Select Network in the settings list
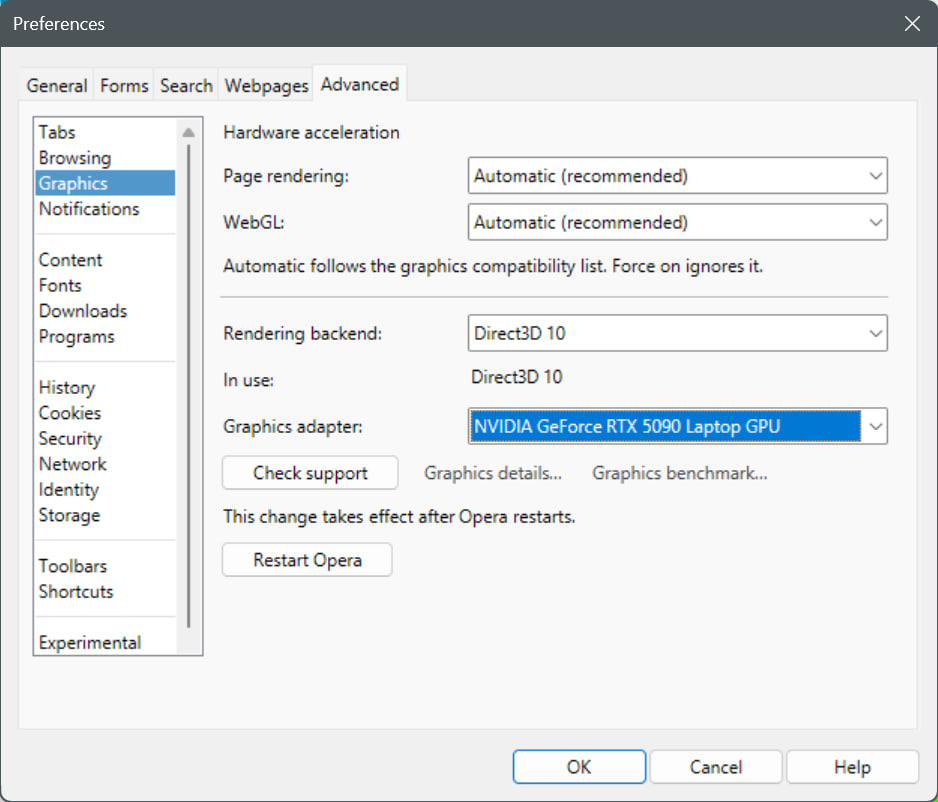The image size is (938, 802). (x=105, y=464)
